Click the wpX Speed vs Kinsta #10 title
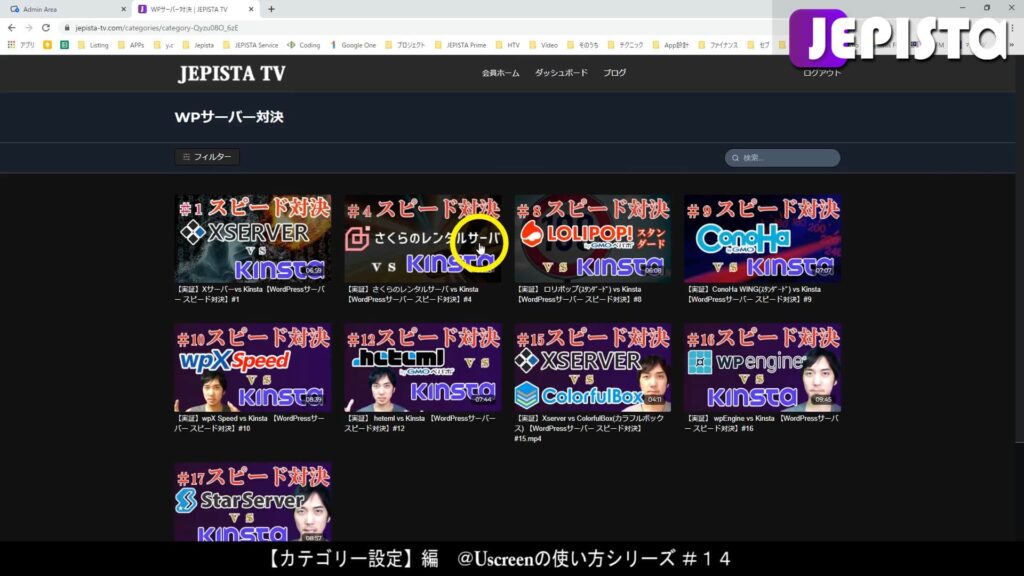This screenshot has width=1024, height=576. (x=250, y=423)
